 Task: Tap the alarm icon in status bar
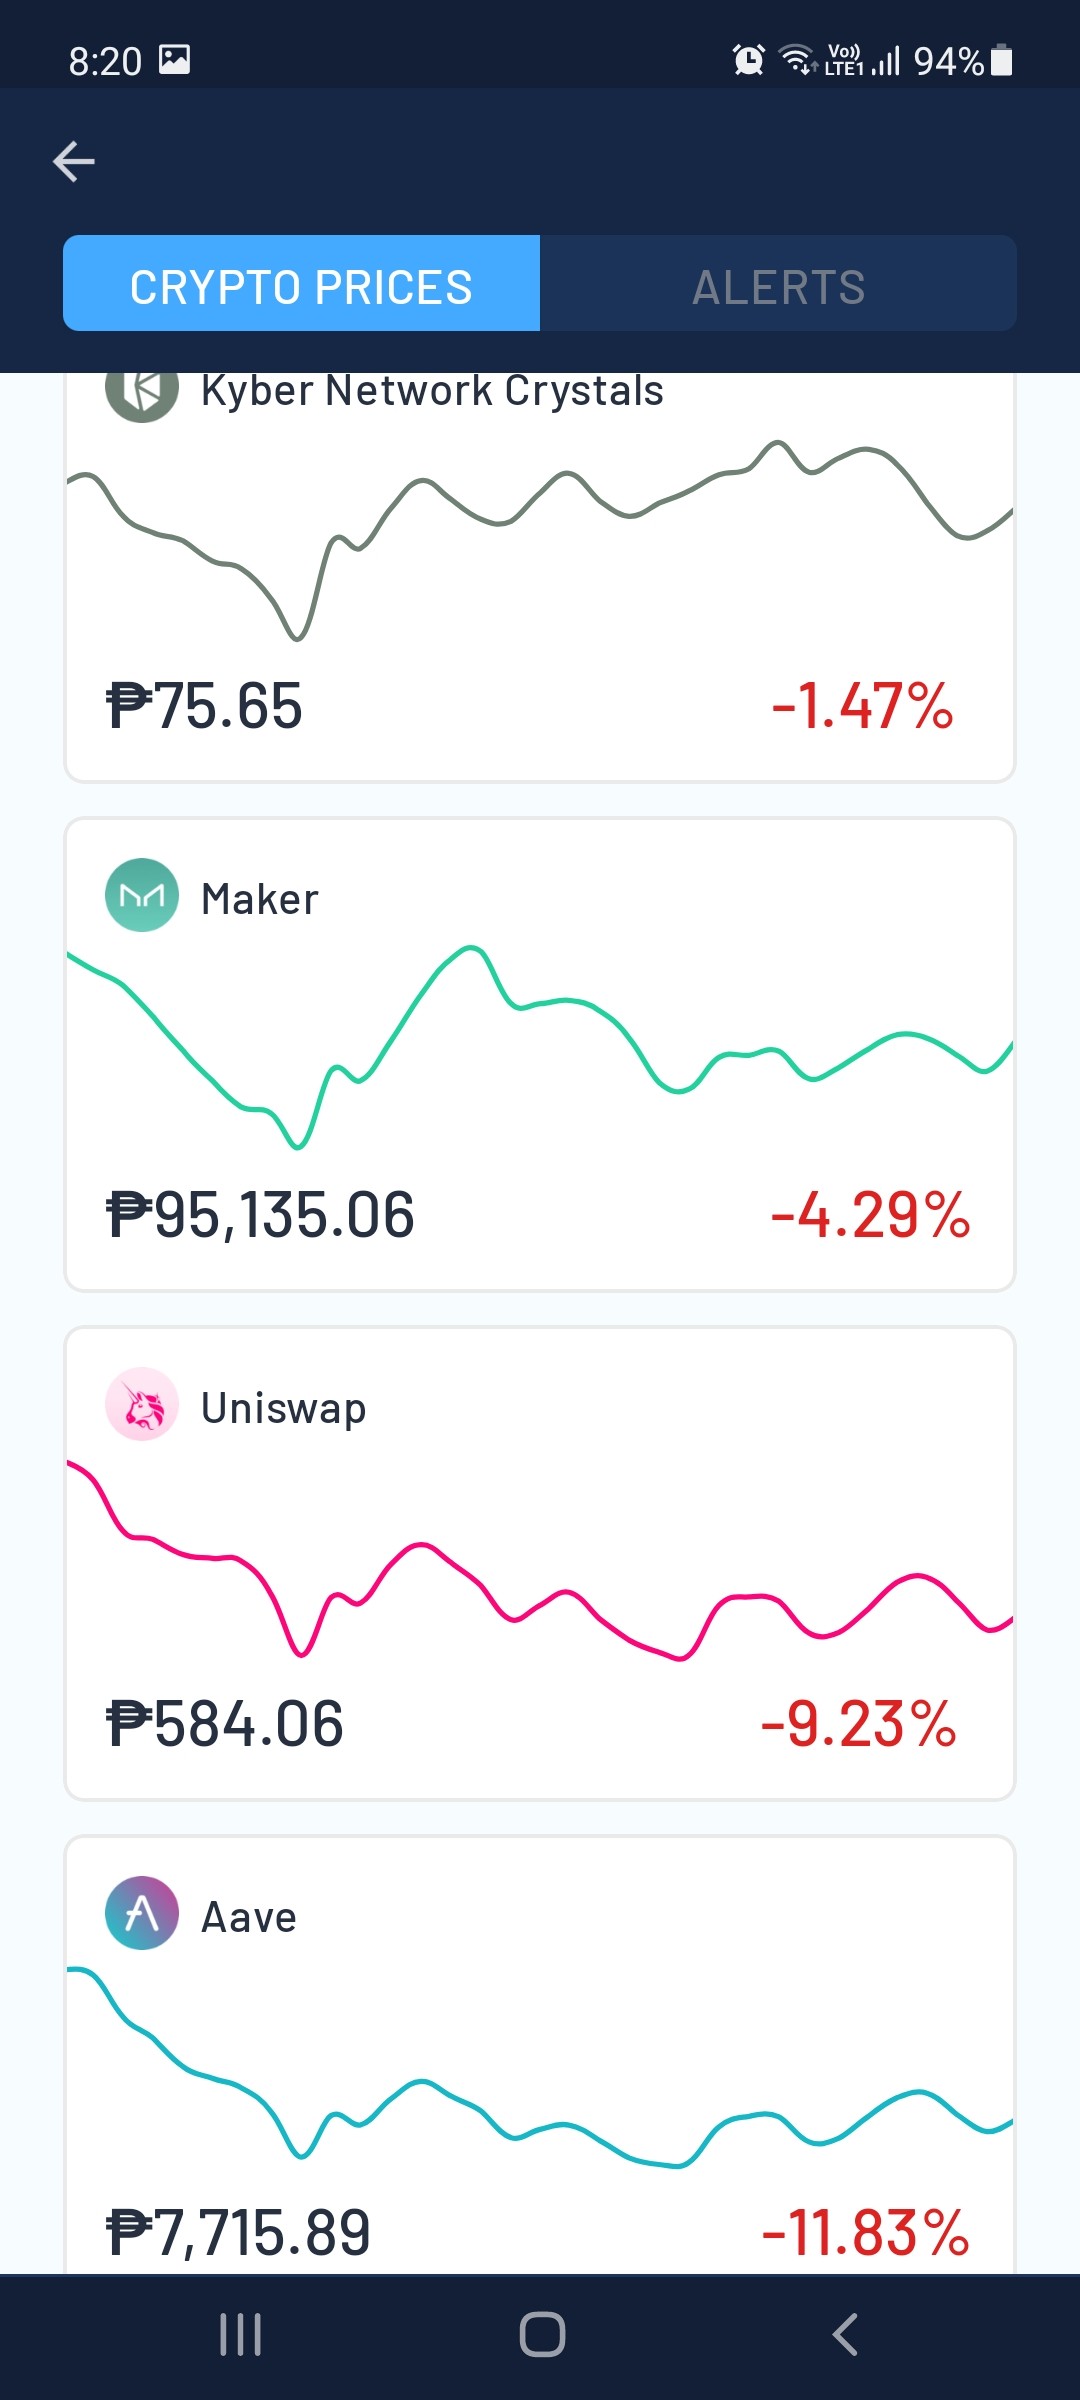click(748, 60)
